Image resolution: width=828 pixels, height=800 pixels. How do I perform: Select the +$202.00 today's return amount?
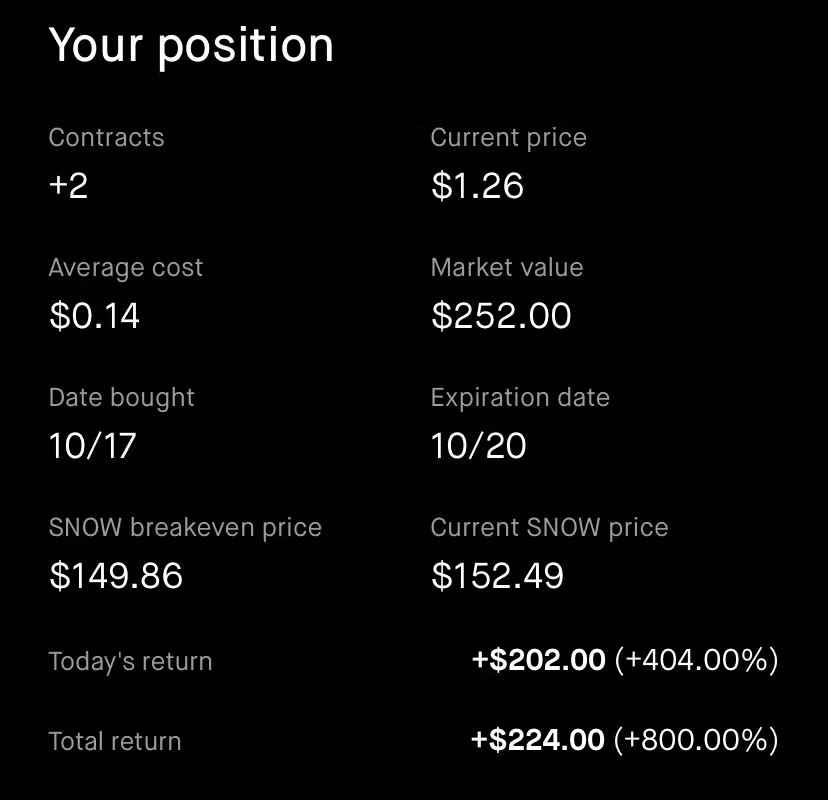click(538, 660)
